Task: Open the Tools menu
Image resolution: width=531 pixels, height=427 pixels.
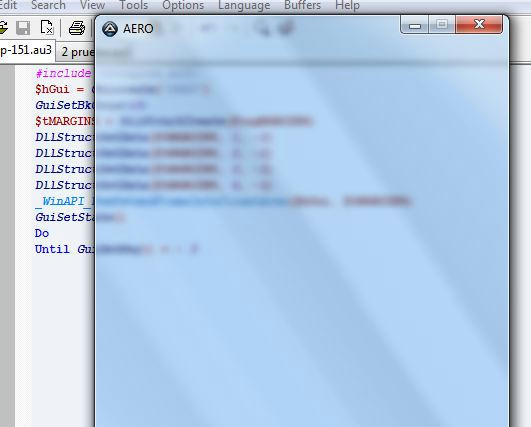Action: [x=133, y=5]
